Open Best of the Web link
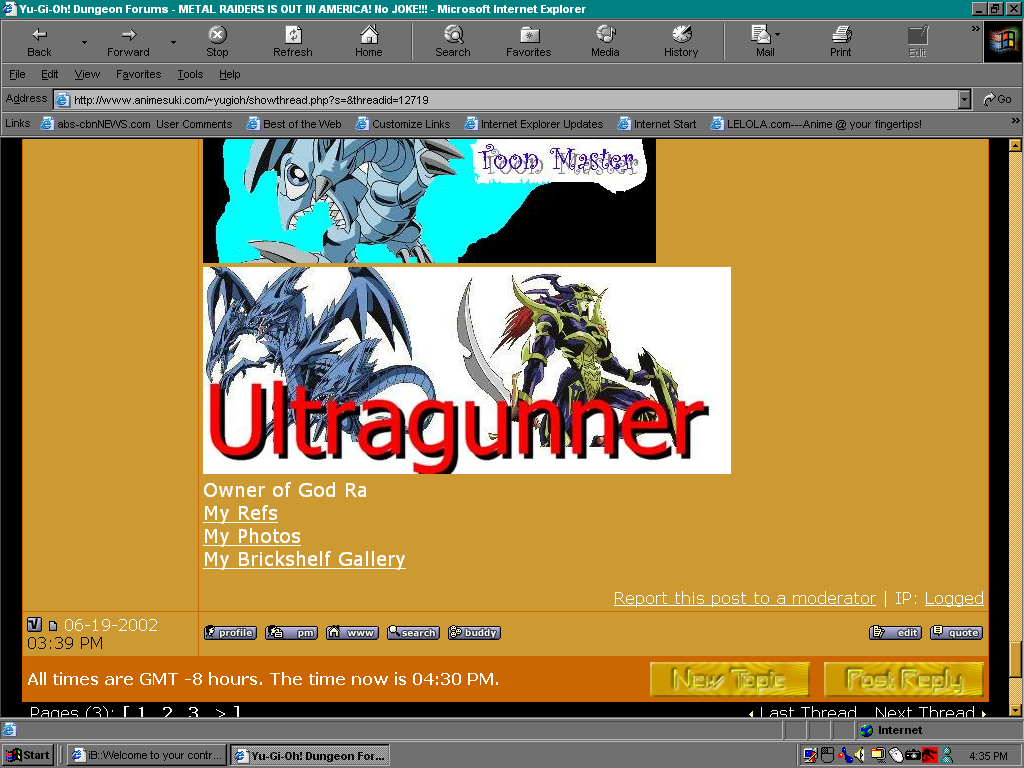1024x768 pixels. [x=294, y=124]
